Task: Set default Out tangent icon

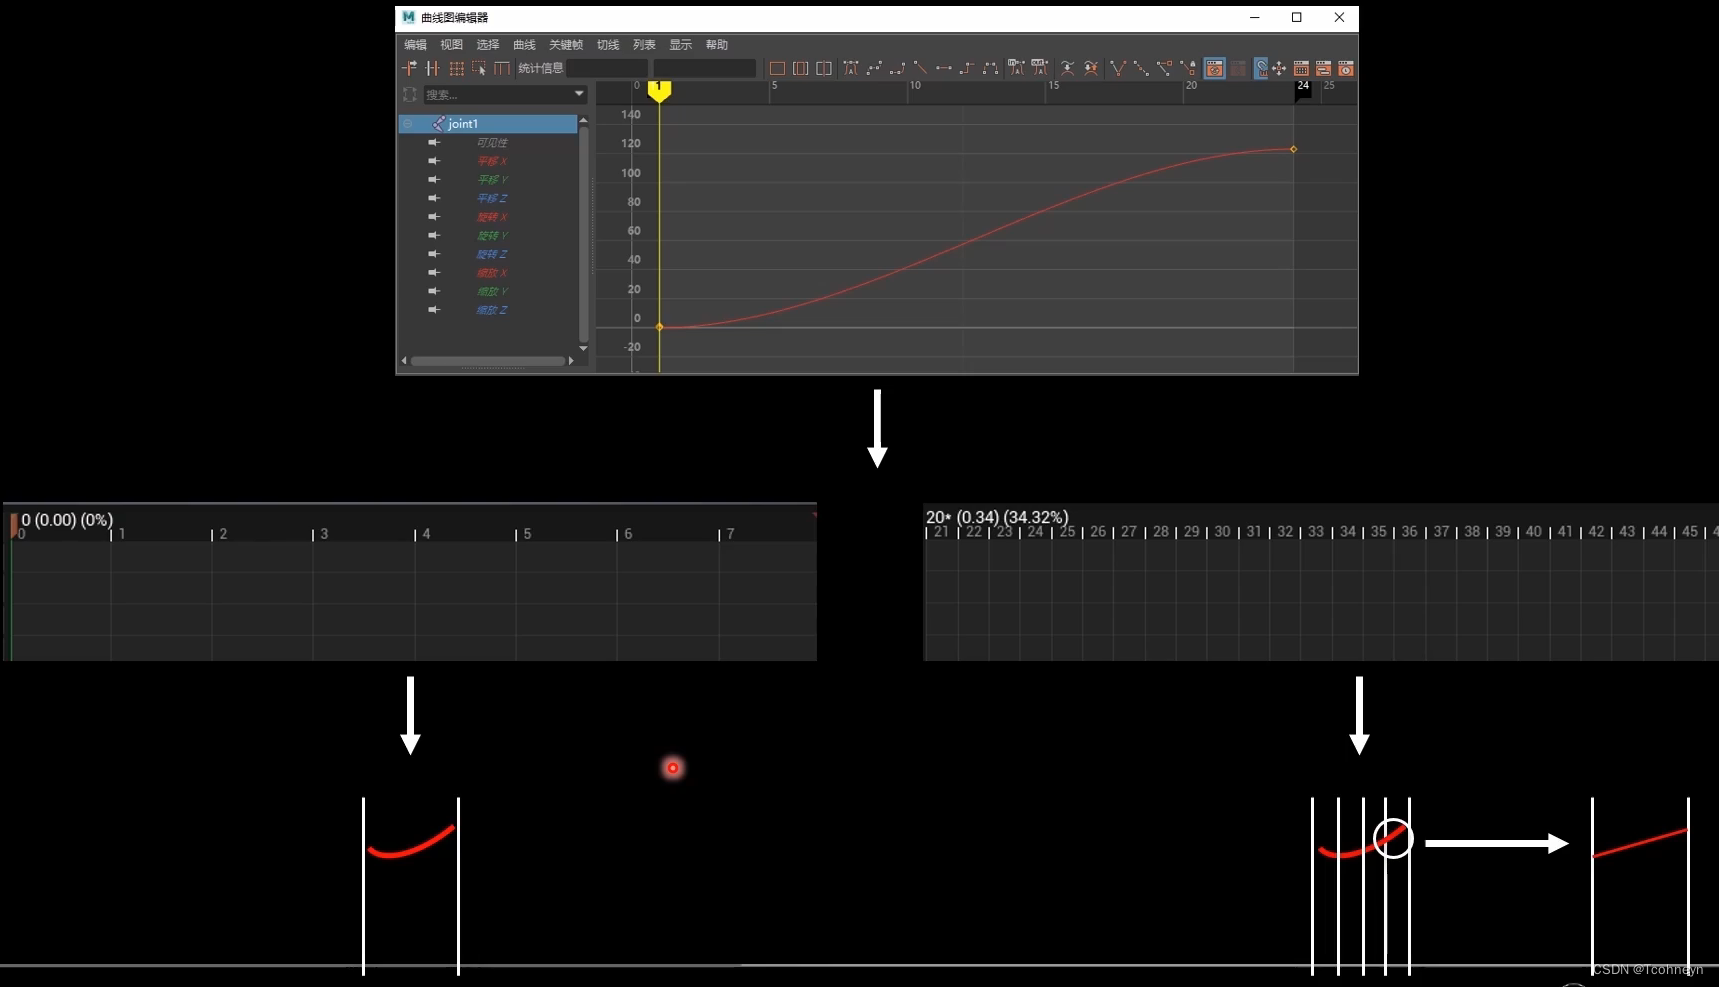Action: click(1040, 68)
